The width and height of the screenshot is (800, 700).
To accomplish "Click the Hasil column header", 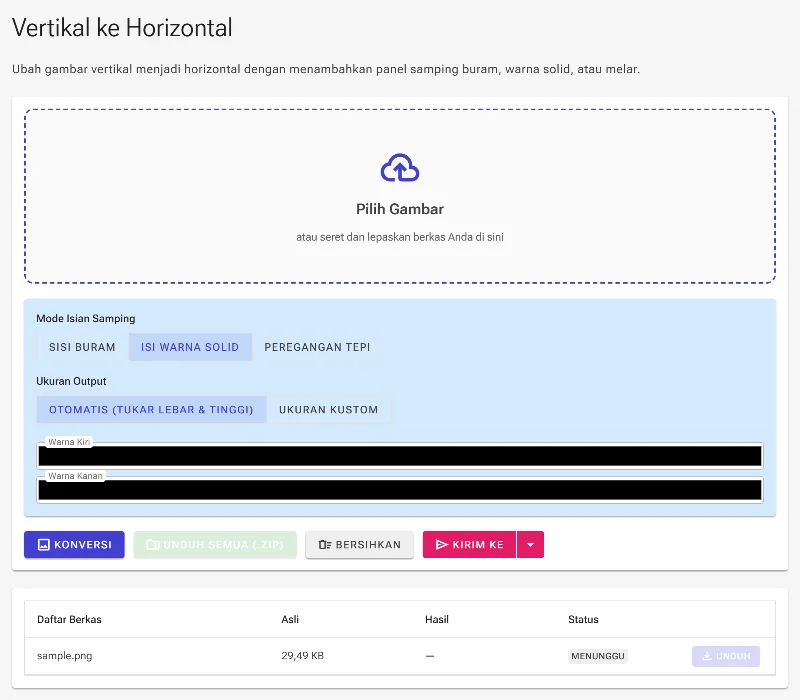I will 437,619.
